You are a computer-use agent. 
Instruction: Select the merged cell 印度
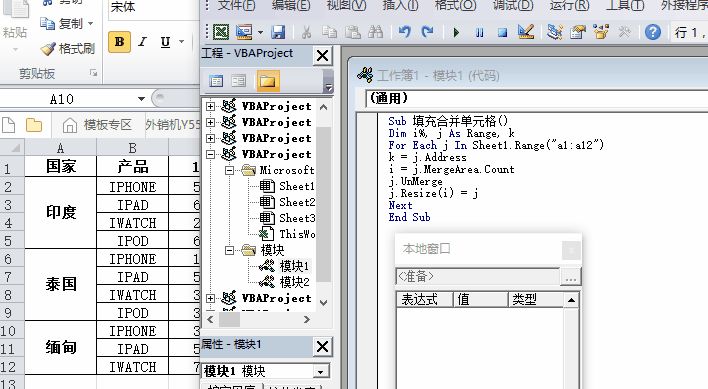pos(61,213)
